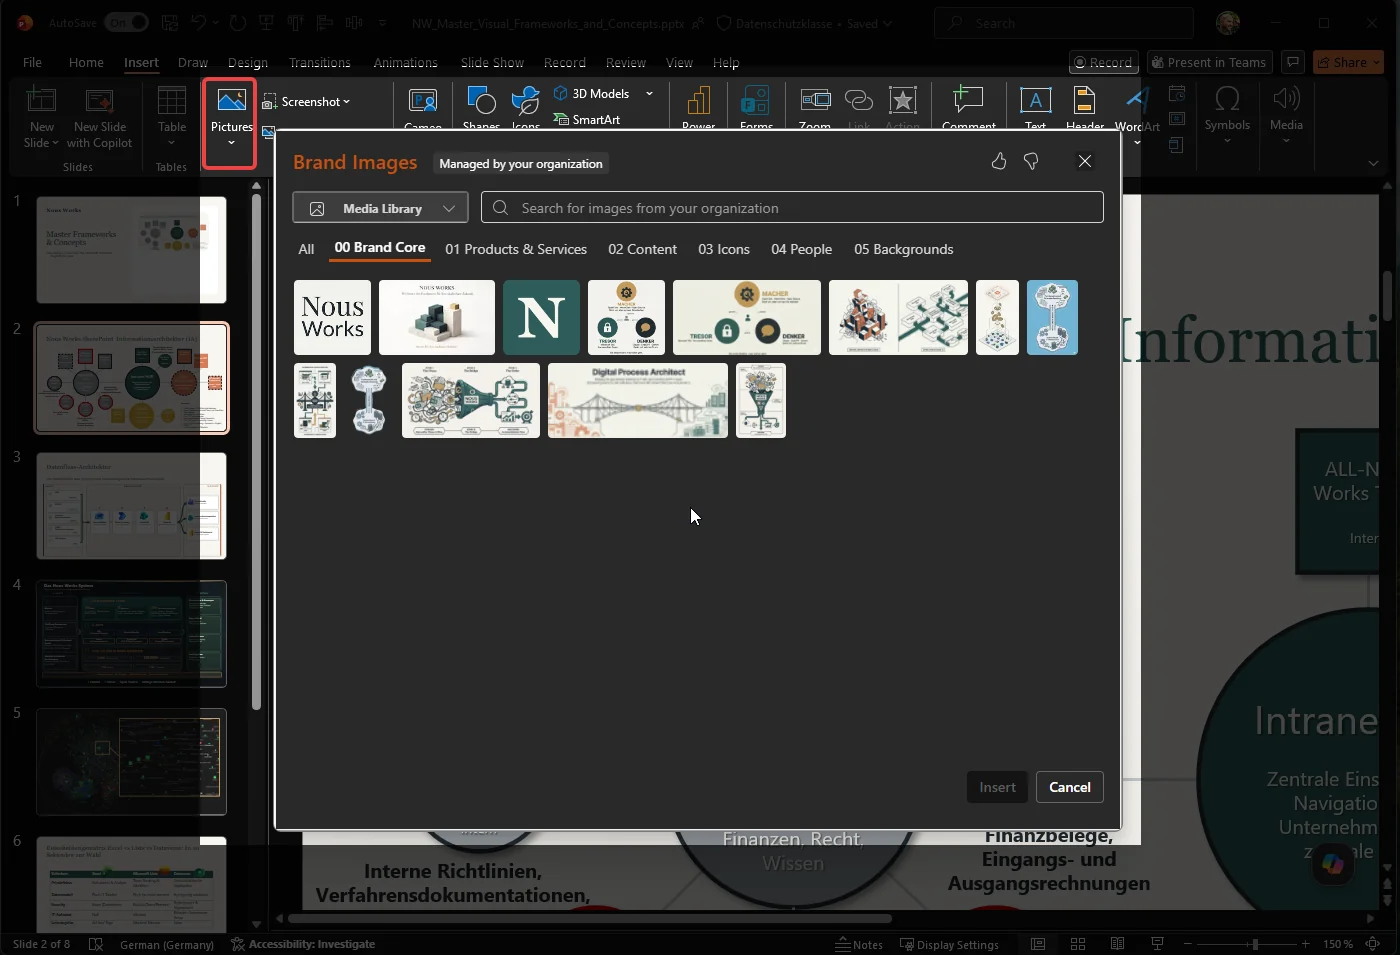Click the Insert button in dialog
Image resolution: width=1400 pixels, height=955 pixels.
click(997, 787)
